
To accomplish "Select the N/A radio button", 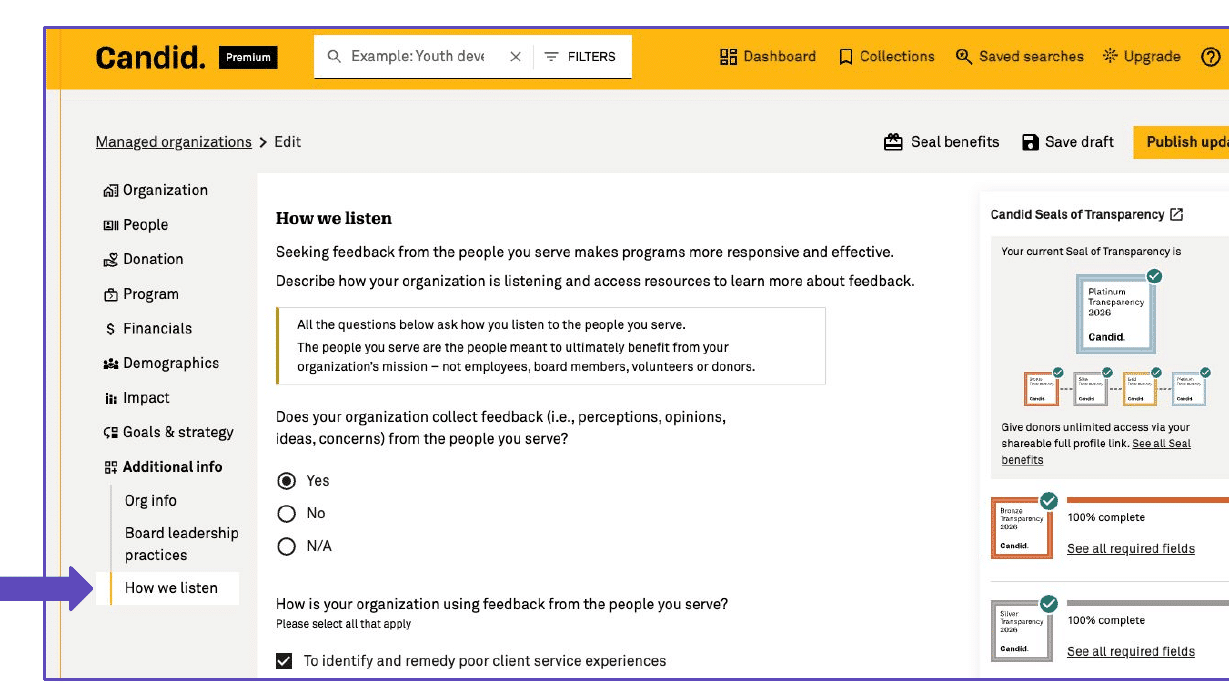I will pos(287,546).
